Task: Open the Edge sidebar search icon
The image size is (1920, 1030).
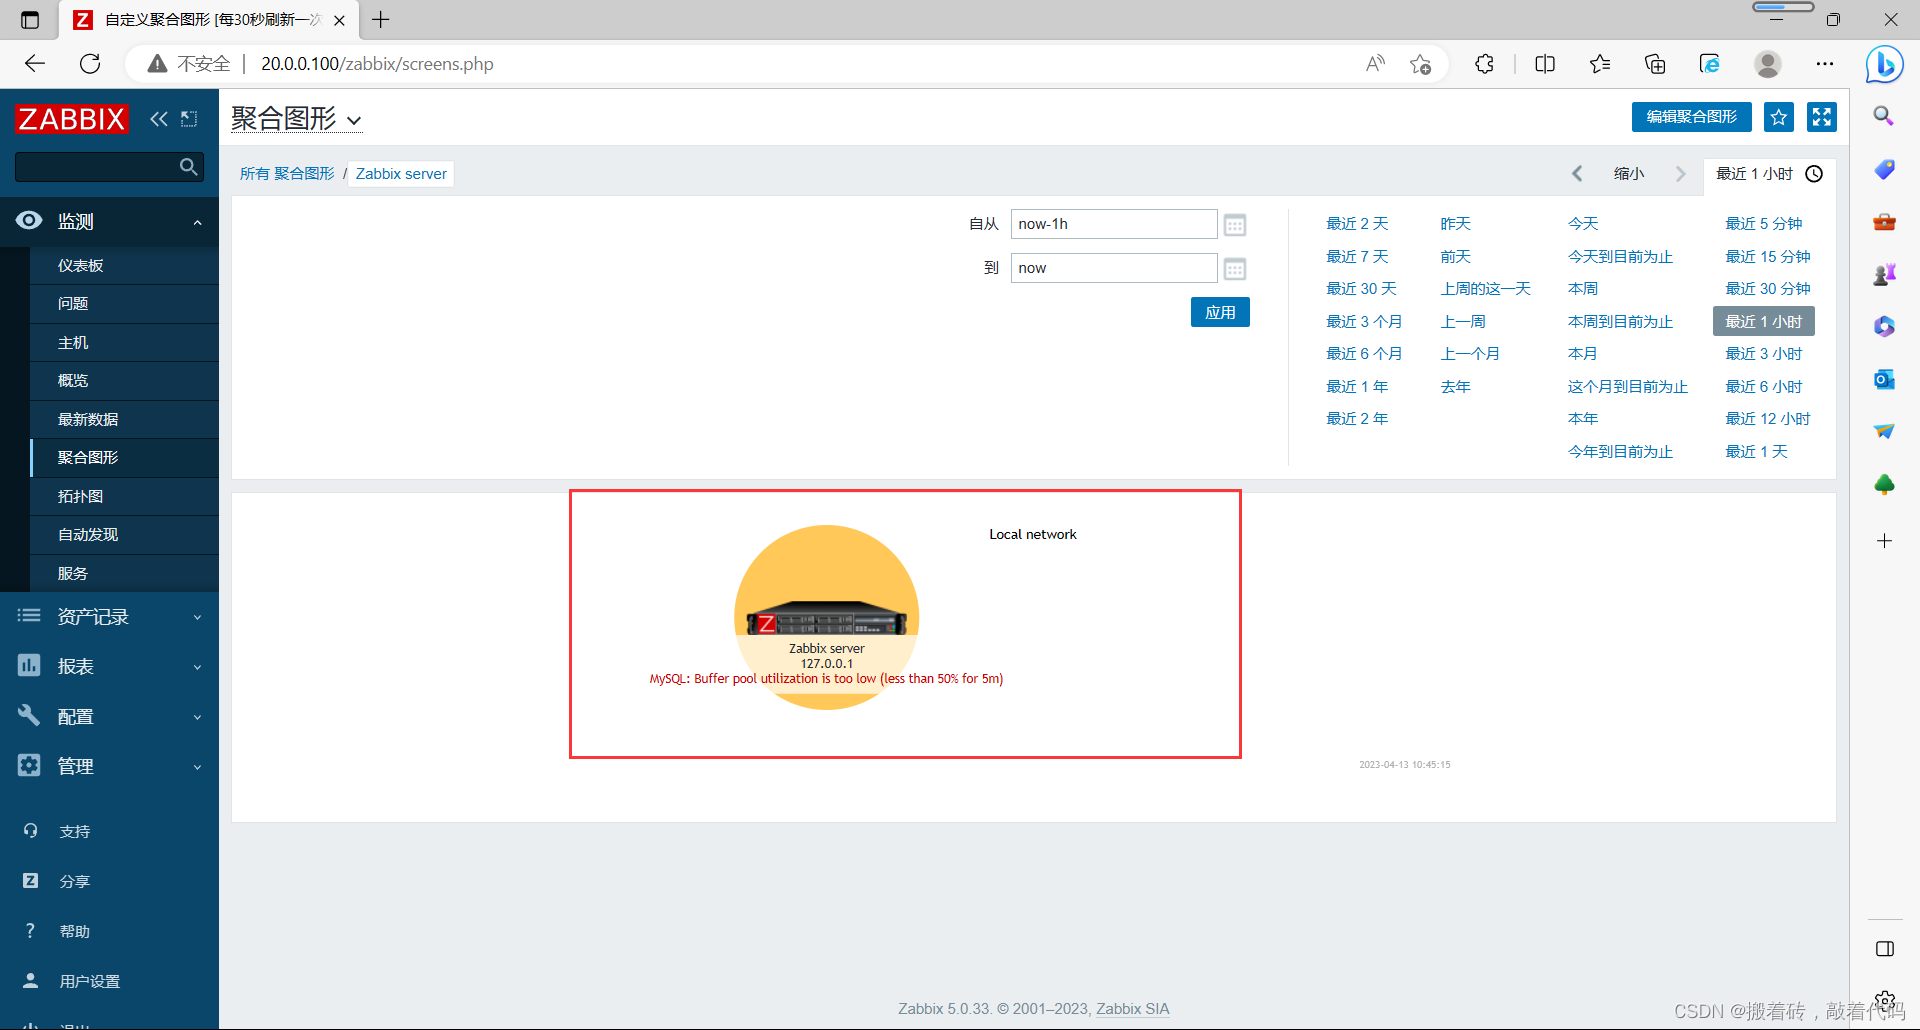Action: [x=1884, y=116]
